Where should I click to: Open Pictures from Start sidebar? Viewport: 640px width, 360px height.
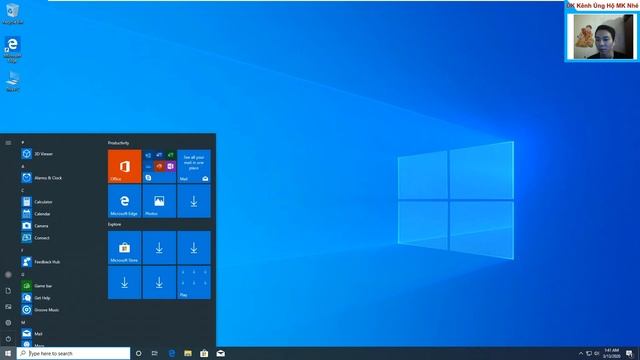coord(8,307)
